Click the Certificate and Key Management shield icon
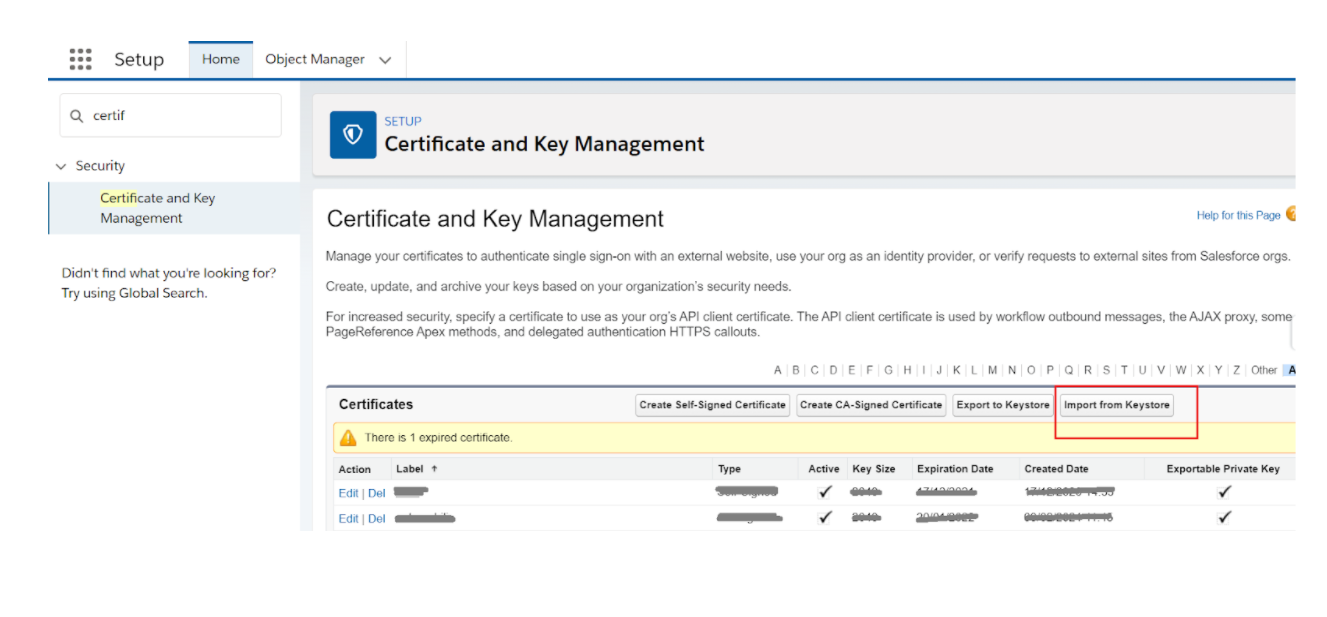 353,135
